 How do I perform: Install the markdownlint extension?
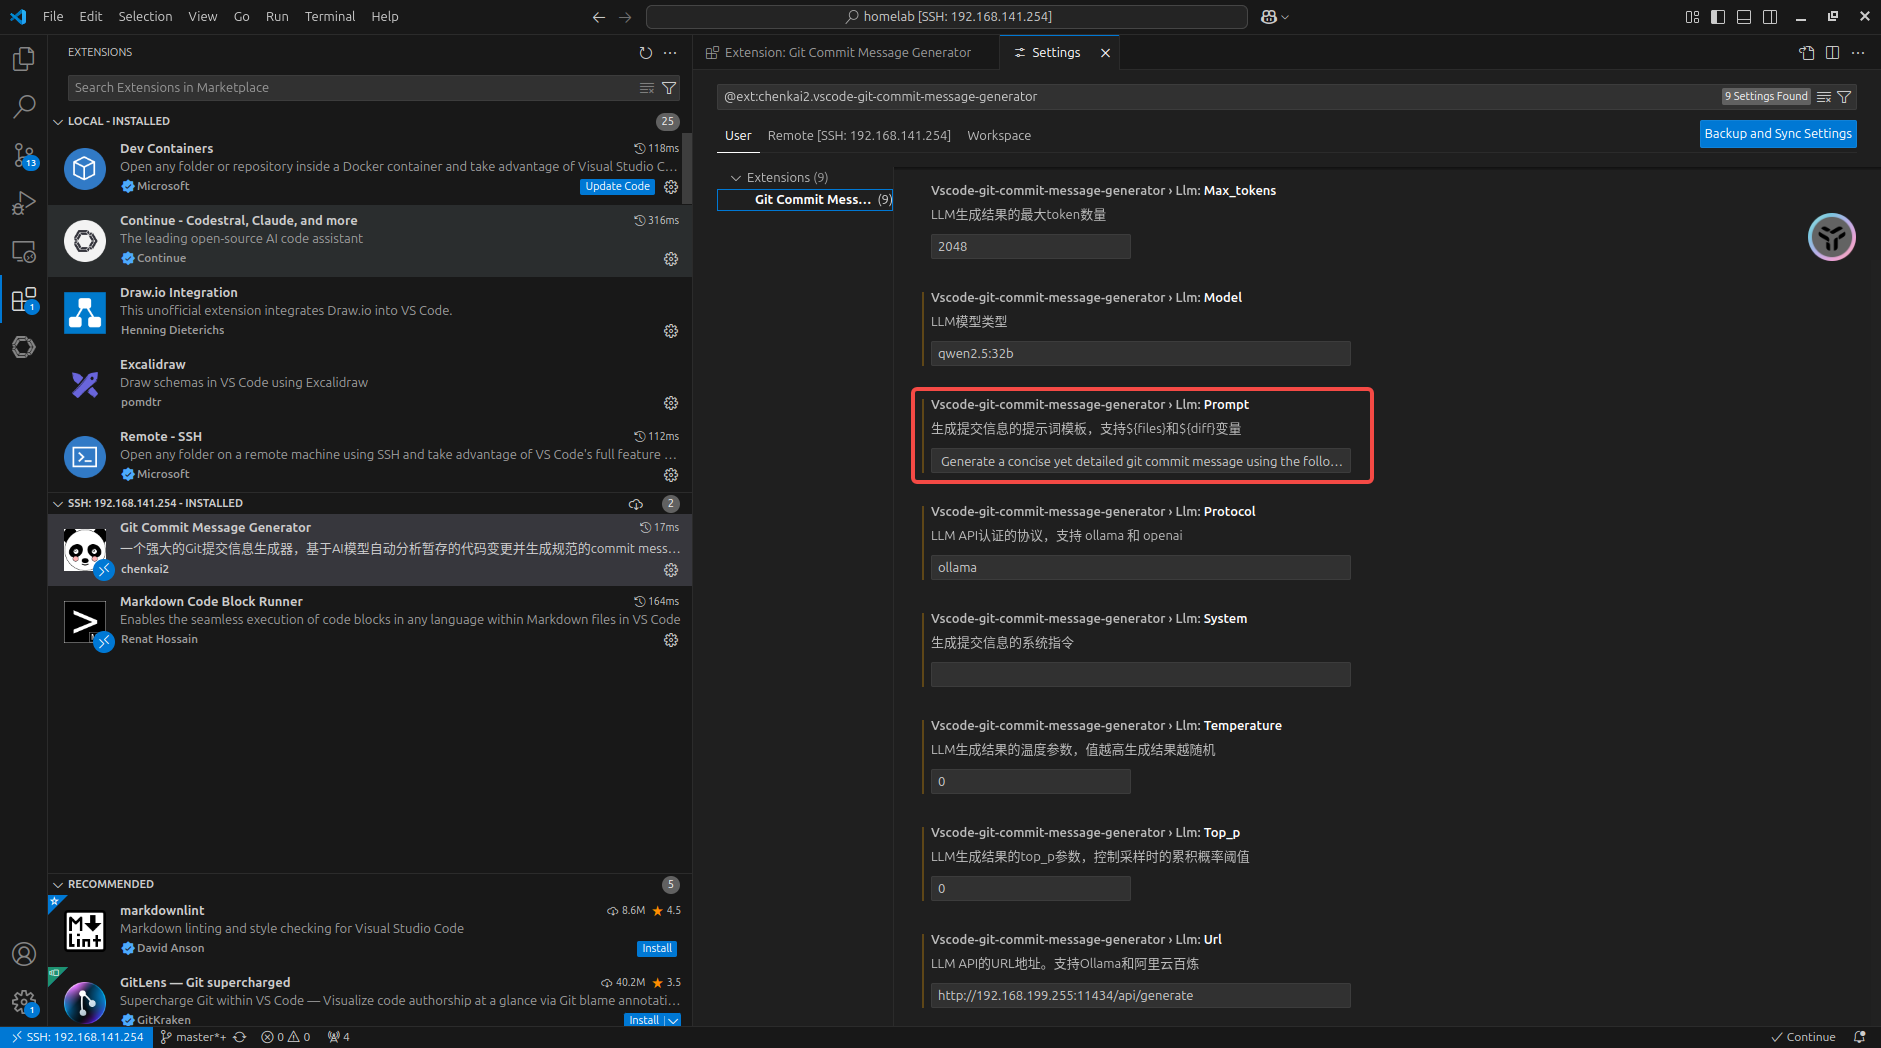(x=657, y=949)
